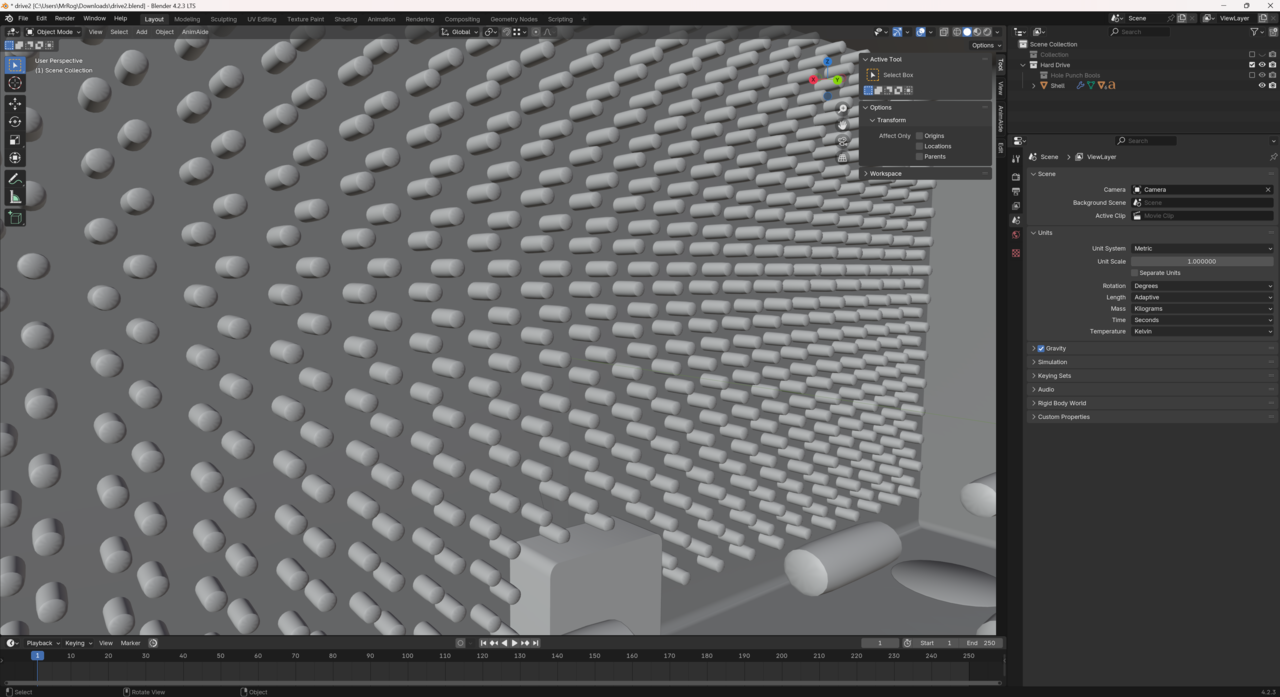Select the Annotate tool
The width and height of the screenshot is (1280, 697).
(x=15, y=179)
